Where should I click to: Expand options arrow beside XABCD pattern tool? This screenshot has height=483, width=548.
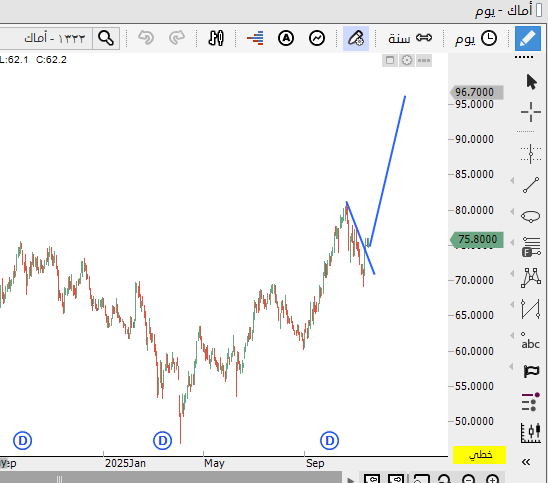coord(512,273)
